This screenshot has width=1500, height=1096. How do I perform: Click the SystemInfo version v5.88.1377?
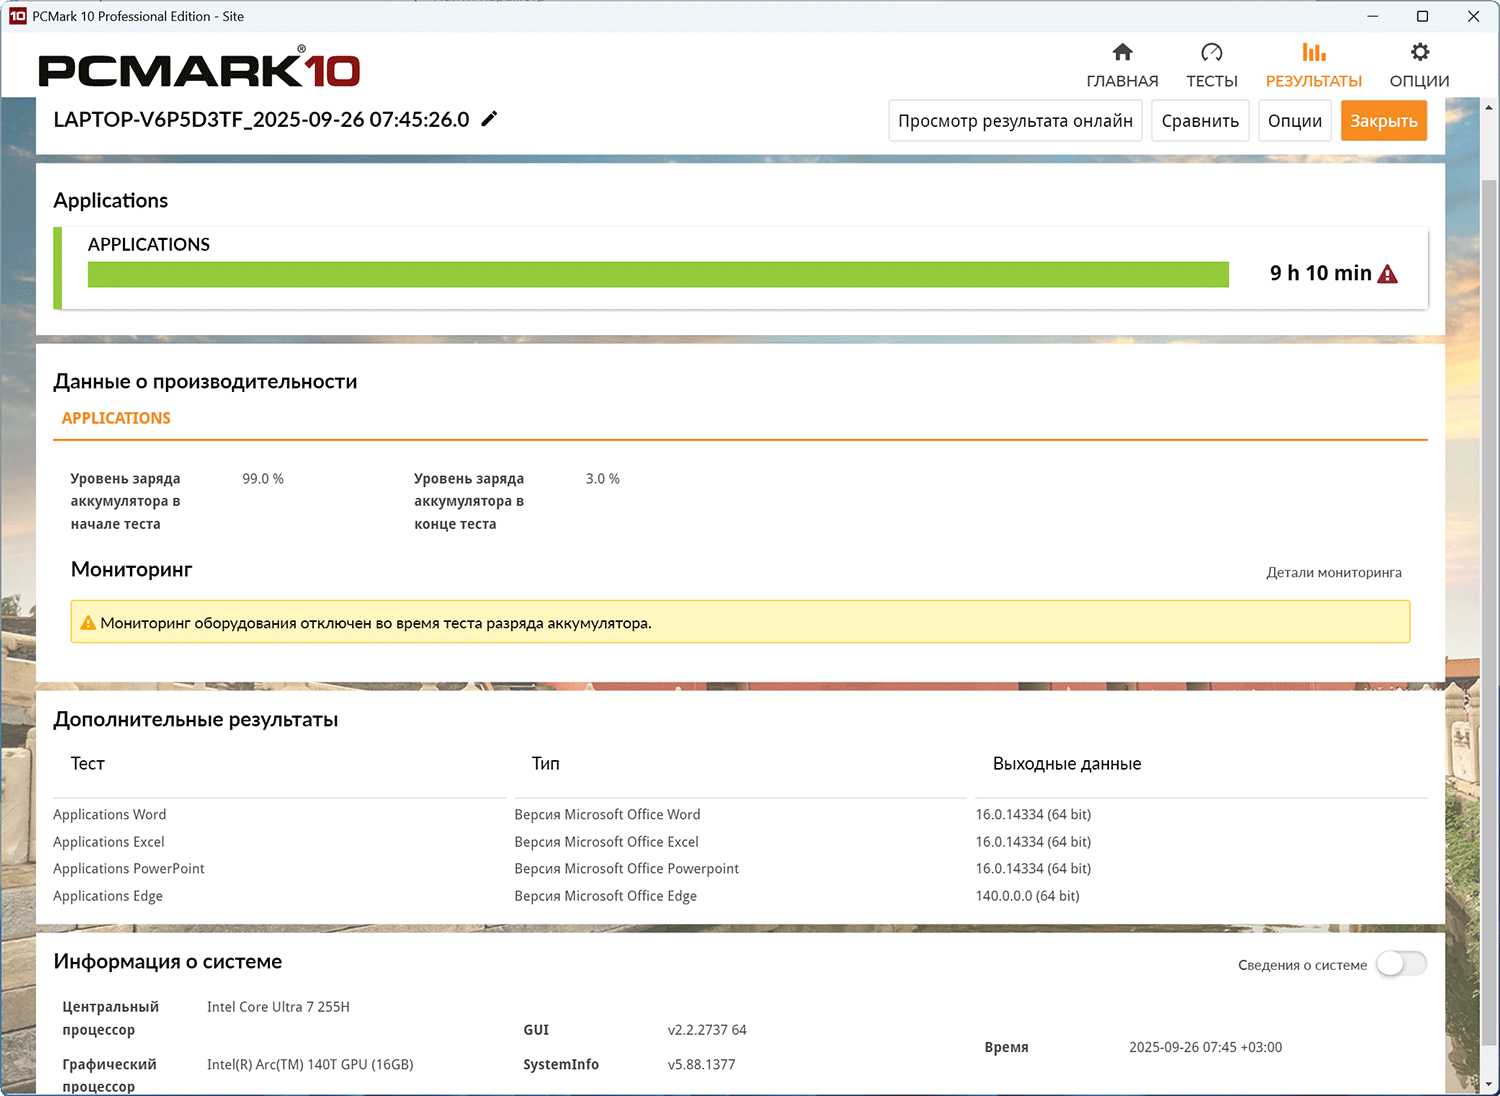701,1065
